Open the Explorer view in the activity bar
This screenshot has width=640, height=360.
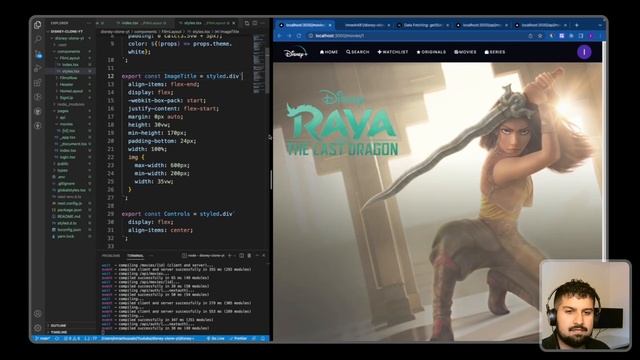38,25
